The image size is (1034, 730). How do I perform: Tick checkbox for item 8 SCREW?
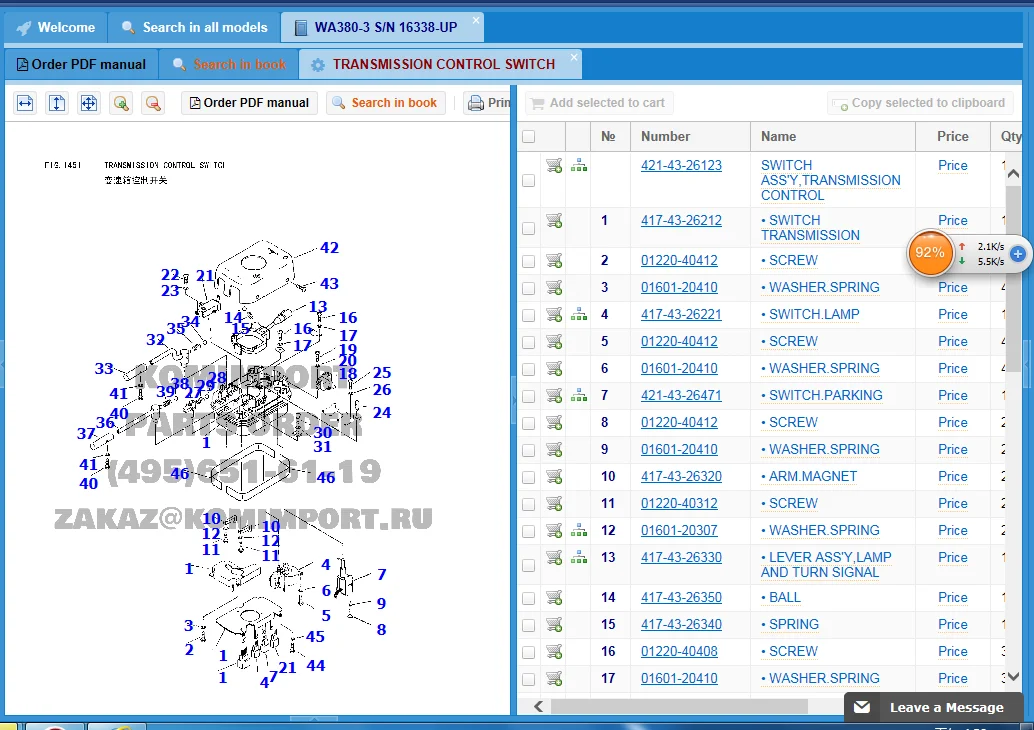pos(528,423)
